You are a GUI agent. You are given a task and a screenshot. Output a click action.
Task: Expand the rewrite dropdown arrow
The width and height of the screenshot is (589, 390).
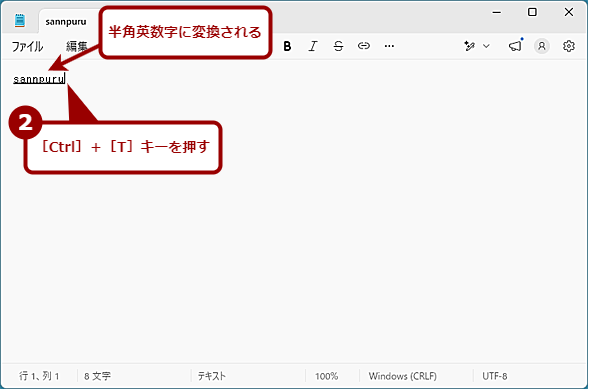pyautogui.click(x=486, y=46)
